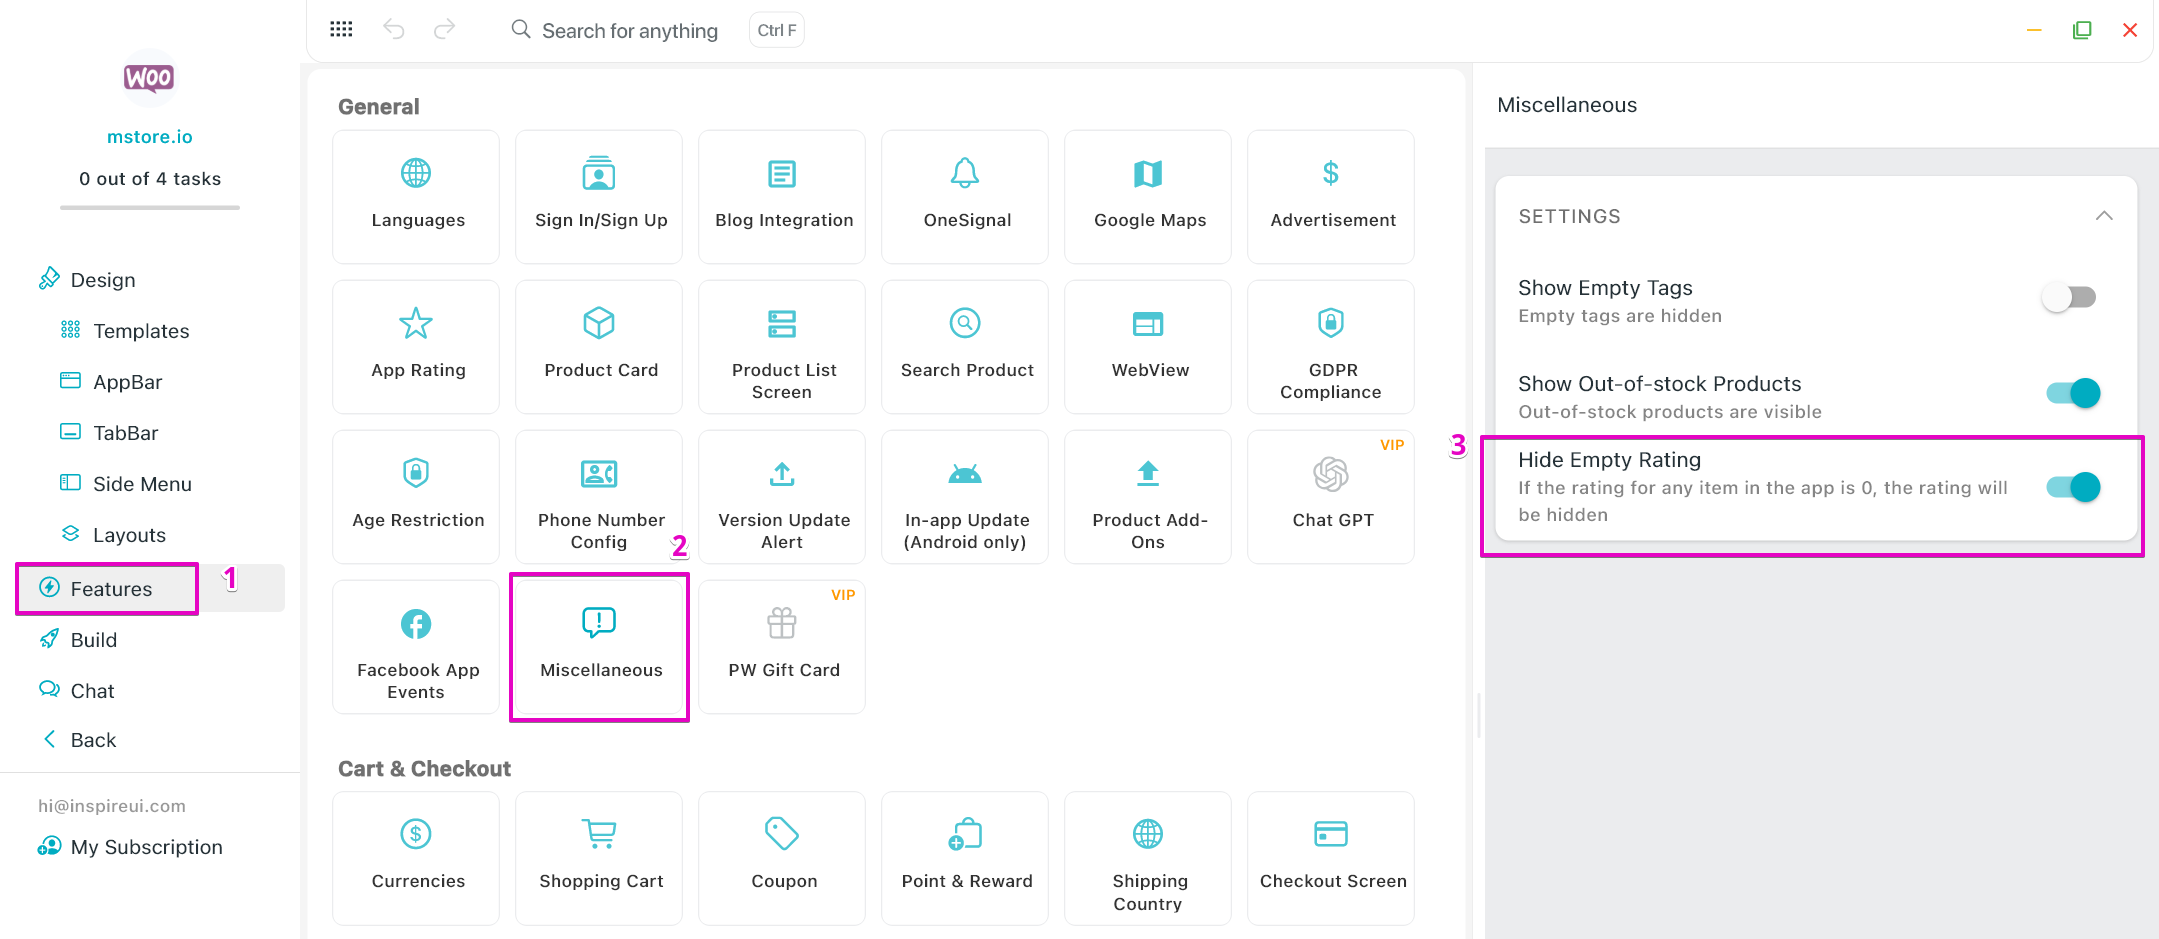Focus the Search for anything field

click(629, 31)
